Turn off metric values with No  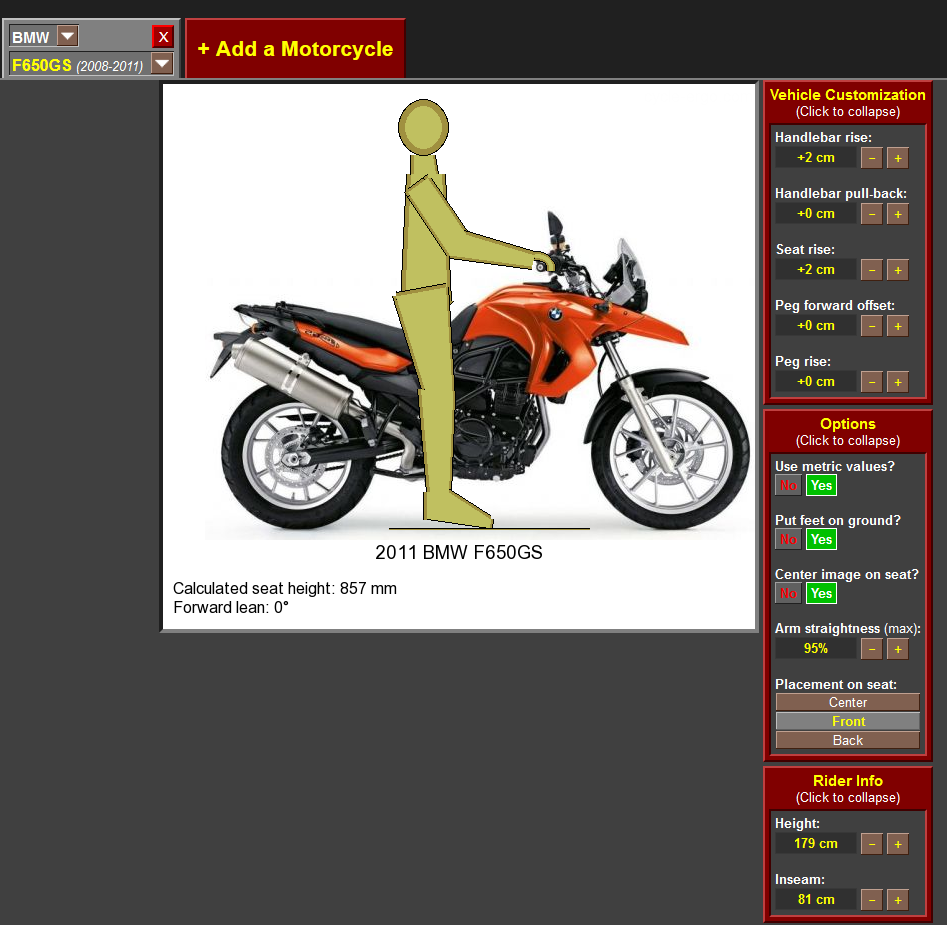coord(788,486)
